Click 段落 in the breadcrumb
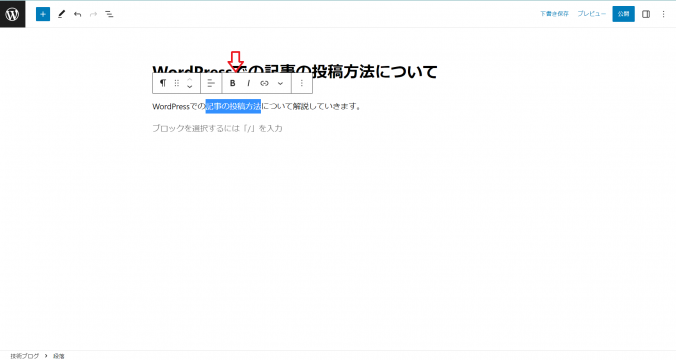The height and width of the screenshot is (360, 676). (x=59, y=356)
